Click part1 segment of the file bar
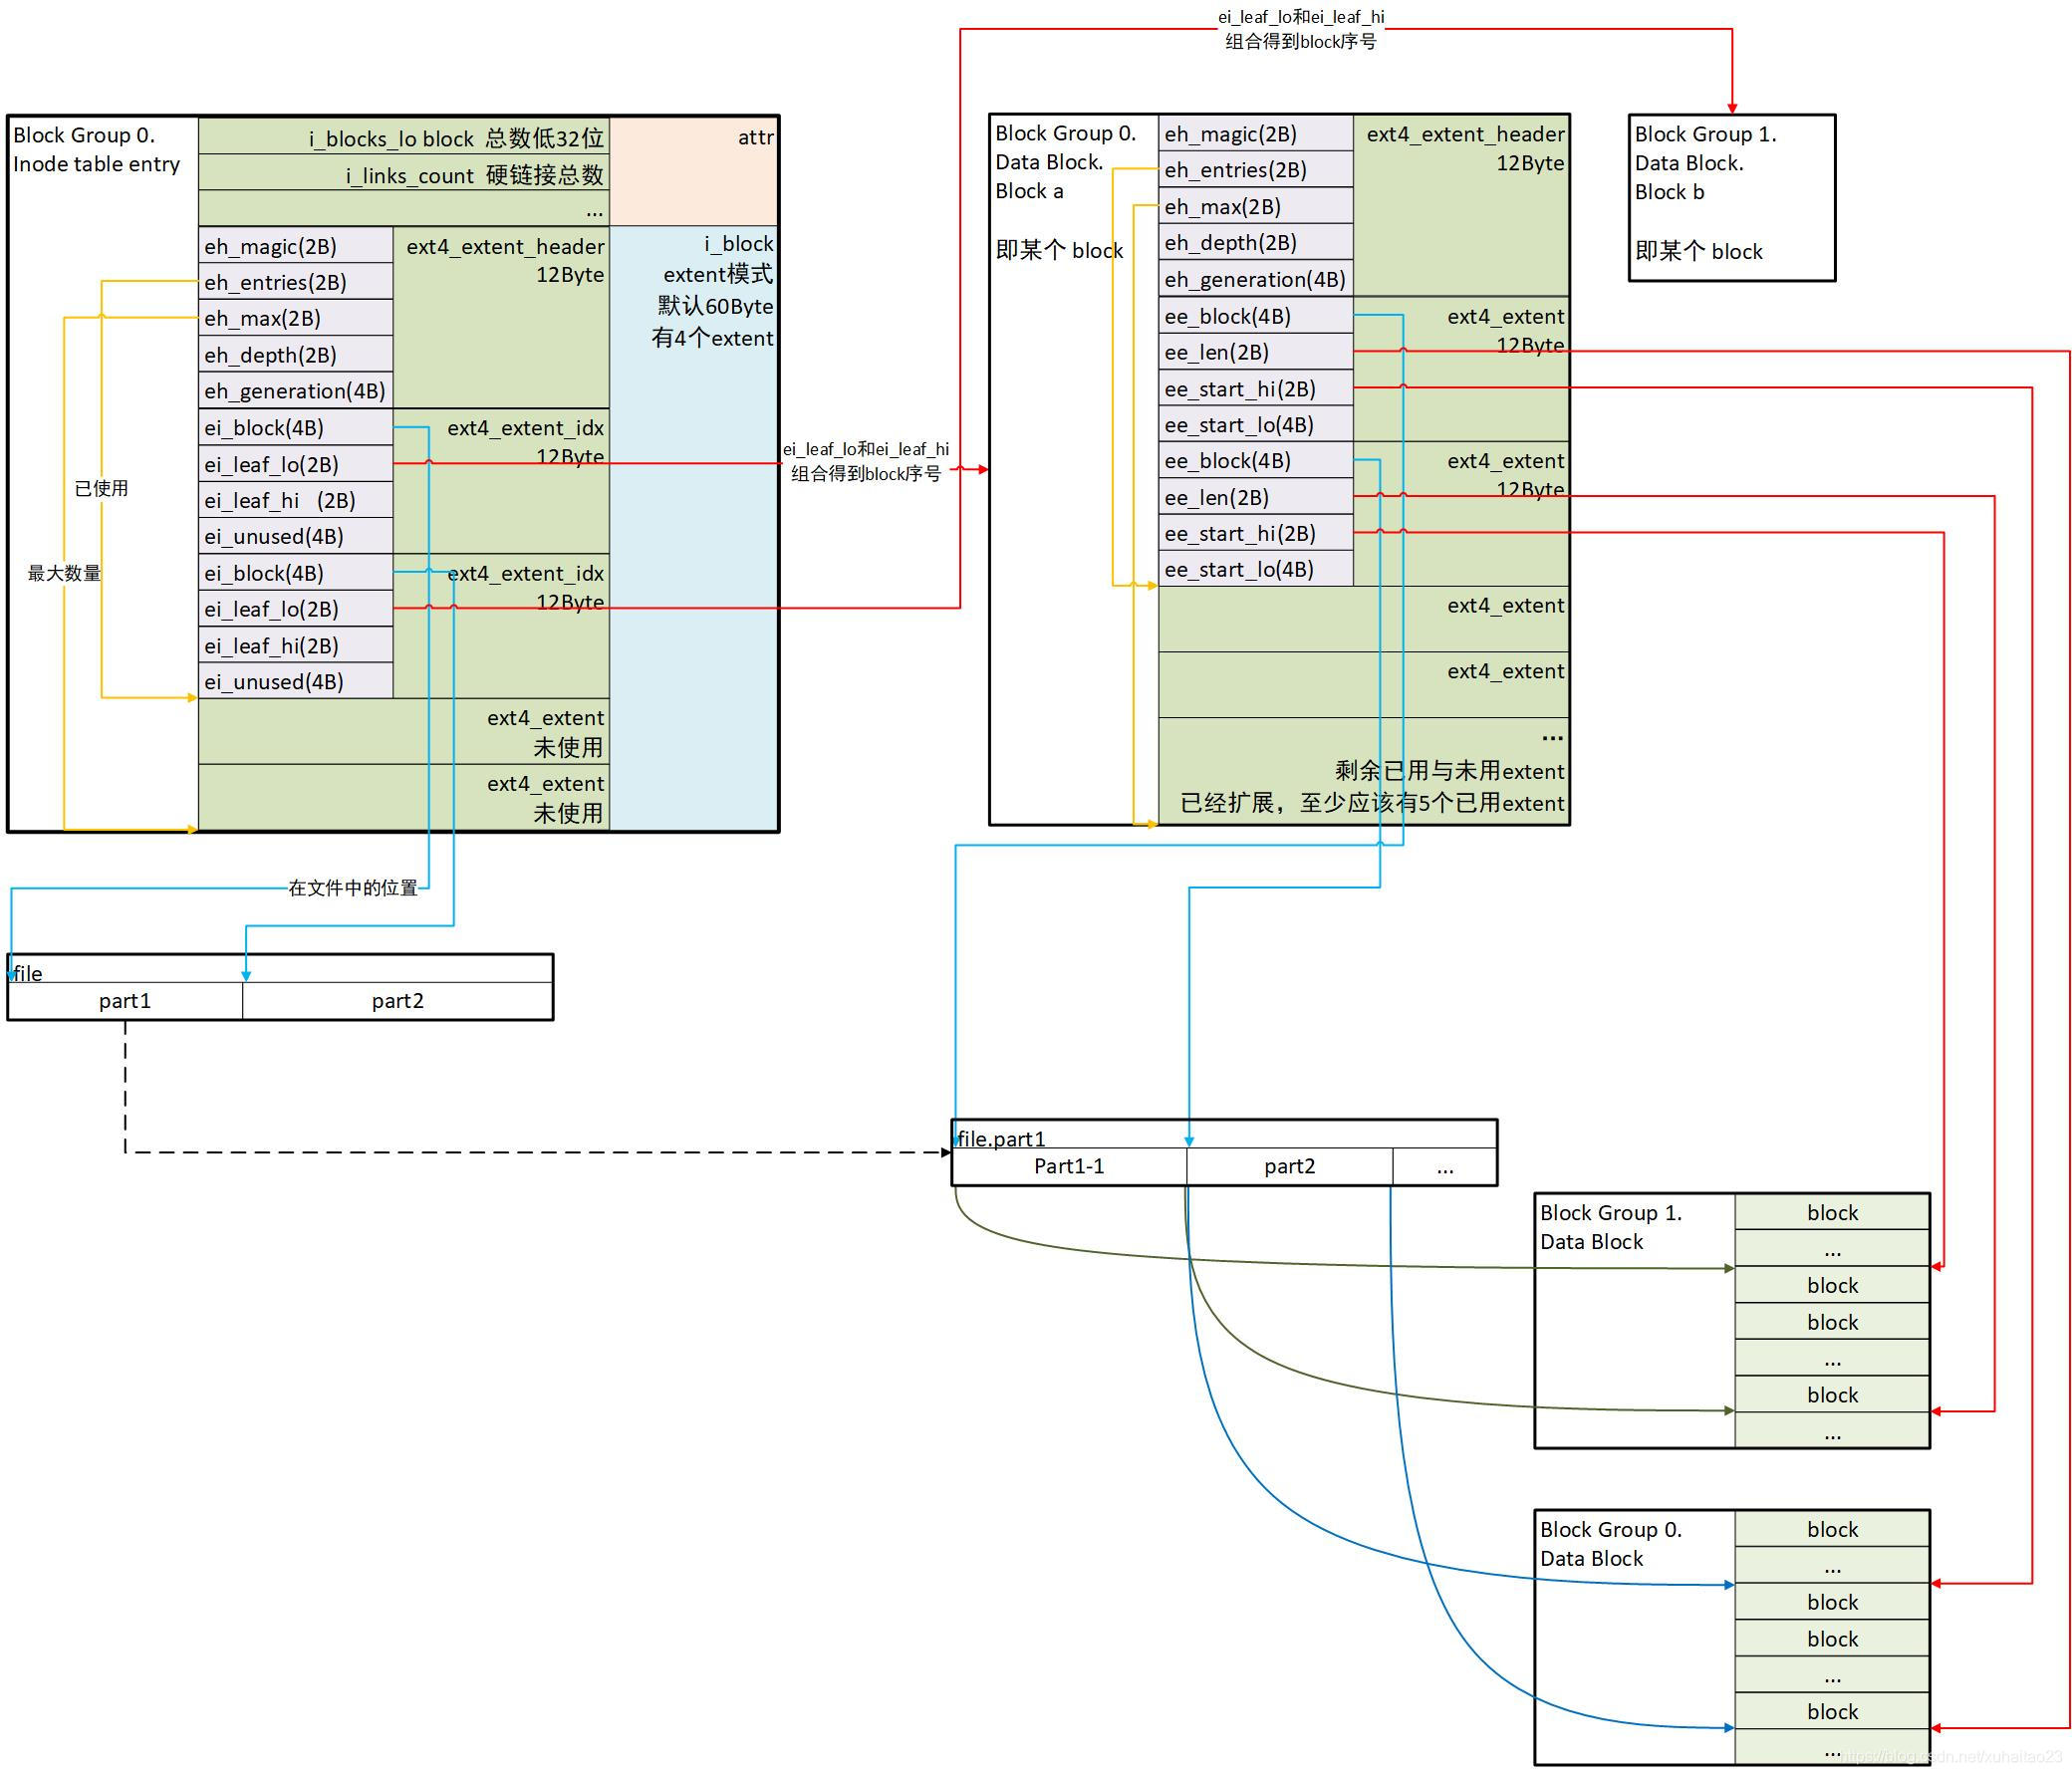The width and height of the screenshot is (2072, 1775). (x=125, y=1001)
